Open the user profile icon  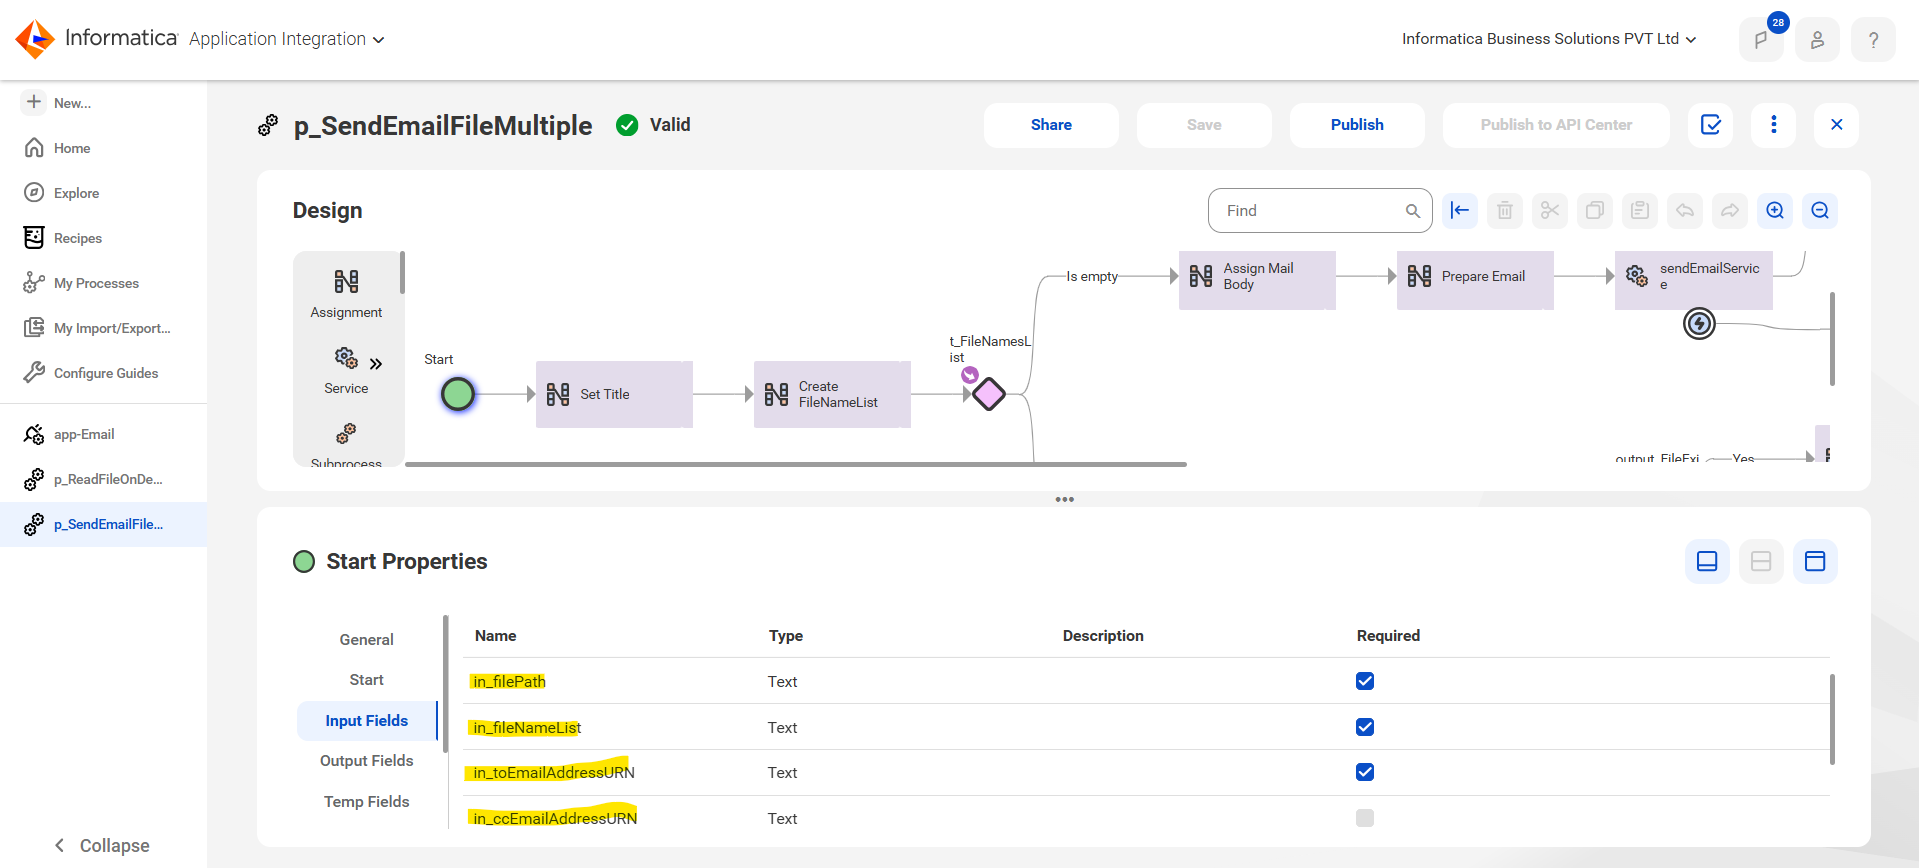click(x=1817, y=40)
